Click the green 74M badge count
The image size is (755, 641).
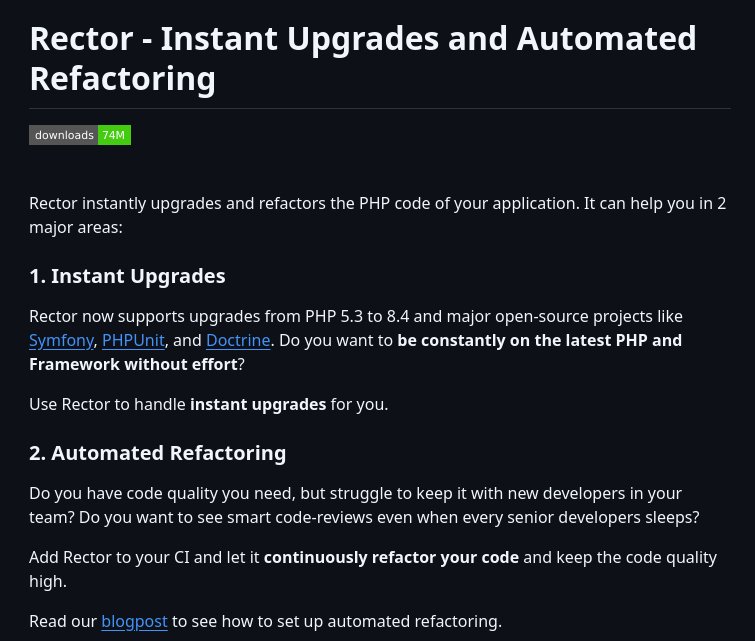pyautogui.click(x=114, y=135)
